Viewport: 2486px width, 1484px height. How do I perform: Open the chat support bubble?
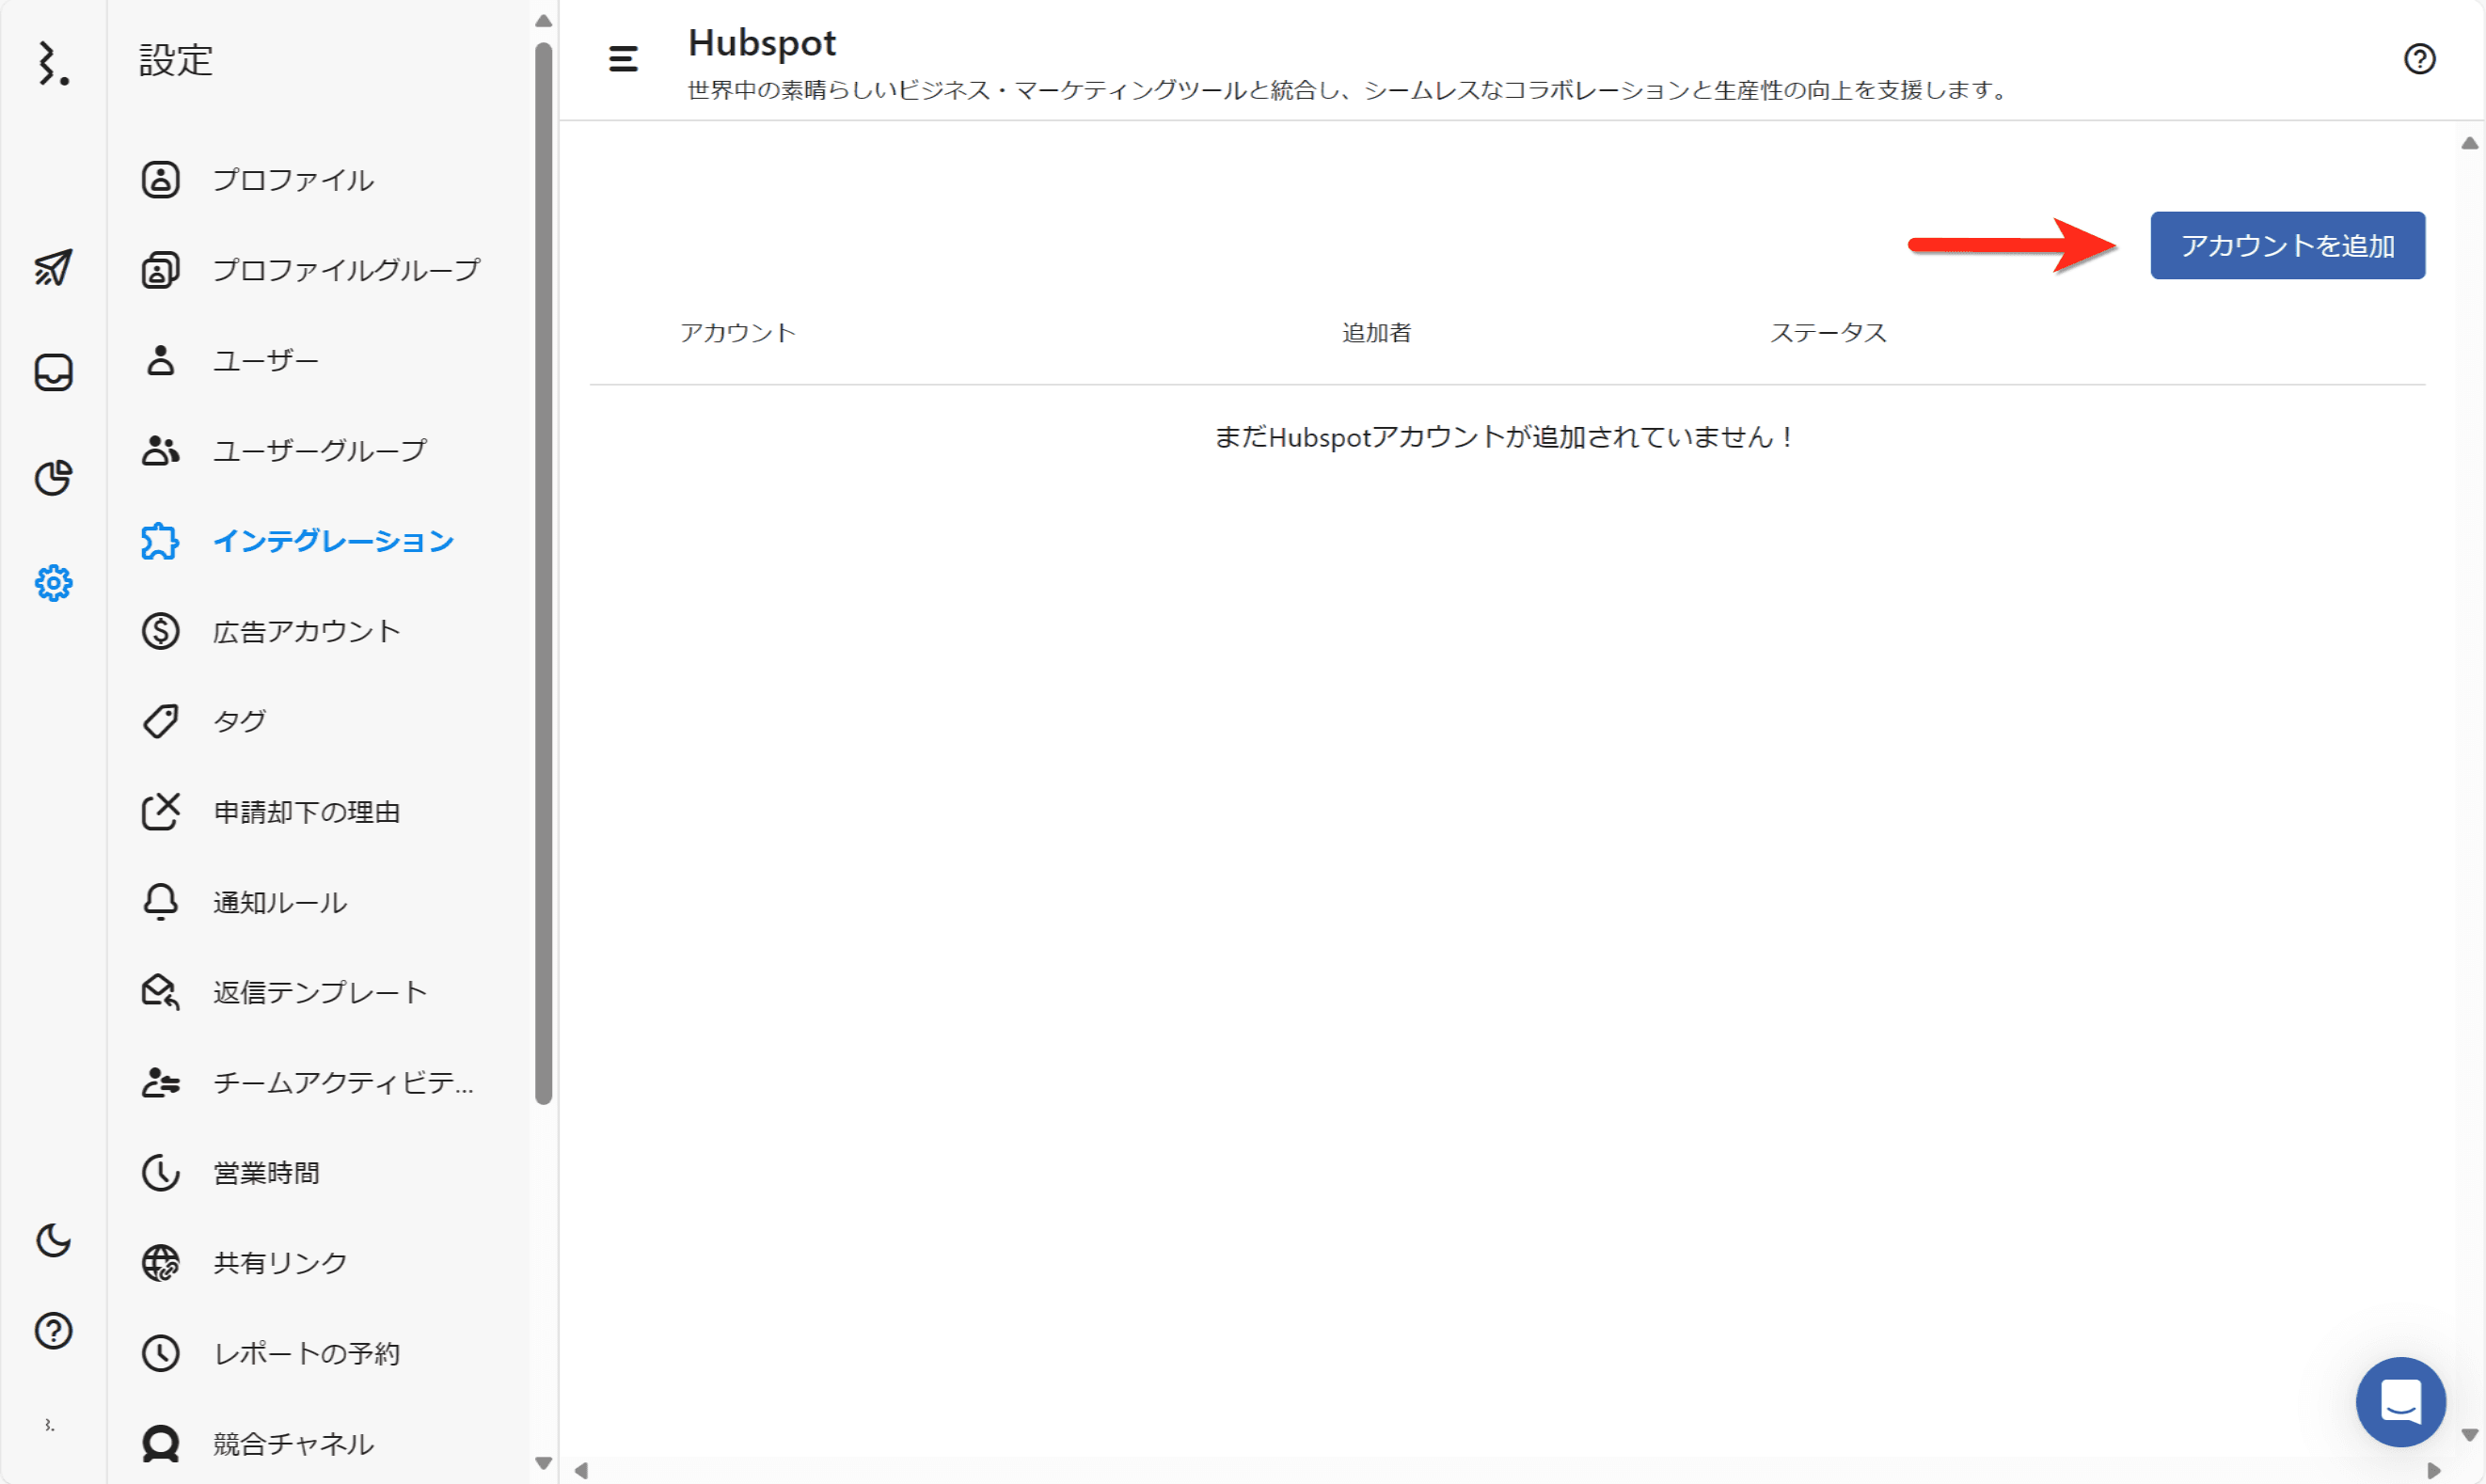2400,1401
